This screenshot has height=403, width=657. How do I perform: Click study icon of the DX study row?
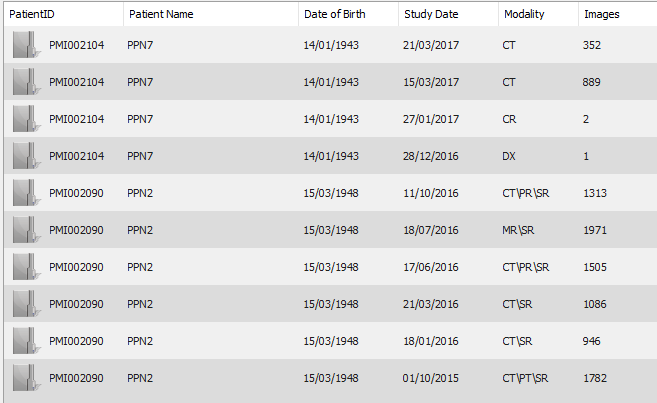26,156
